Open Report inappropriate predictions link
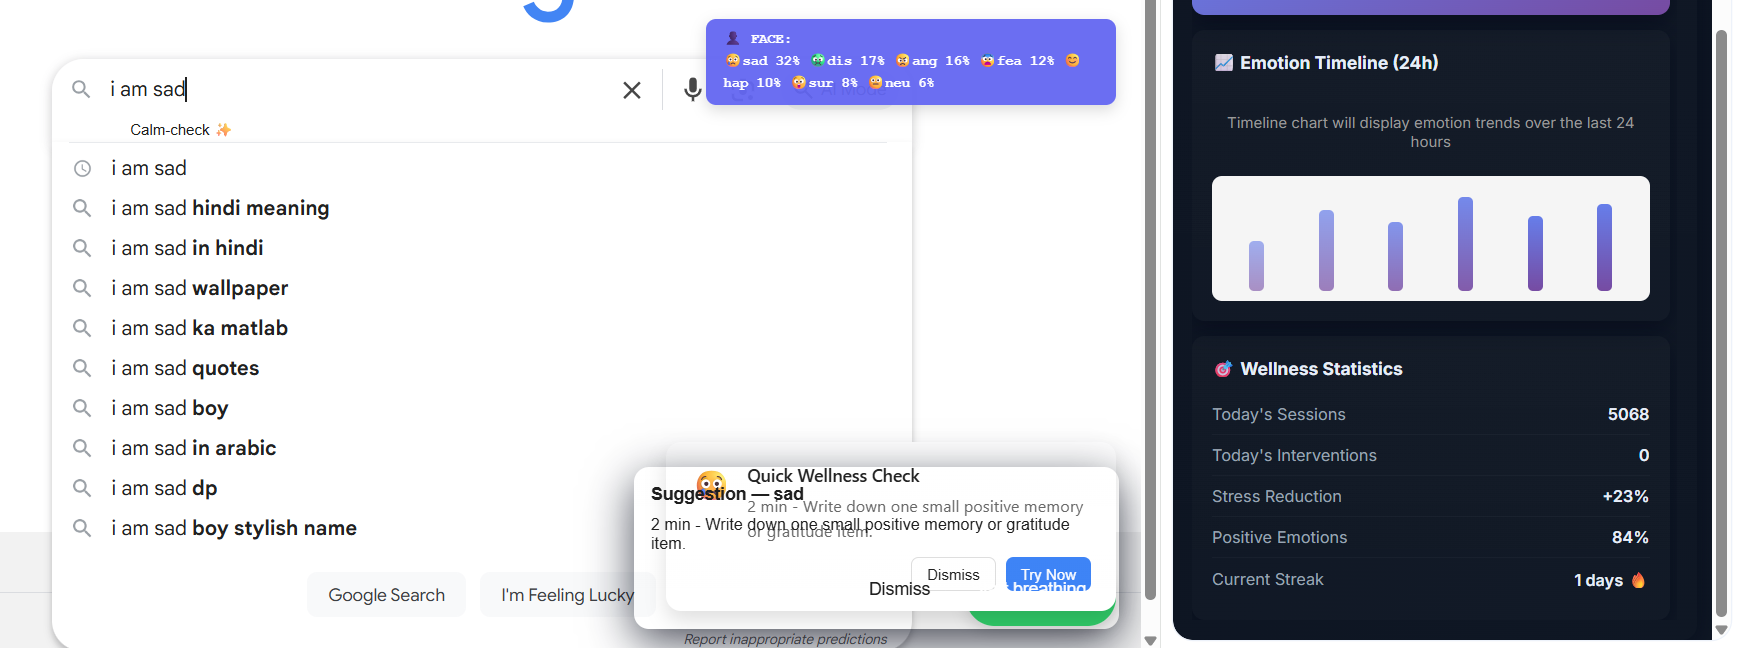 pyautogui.click(x=785, y=639)
